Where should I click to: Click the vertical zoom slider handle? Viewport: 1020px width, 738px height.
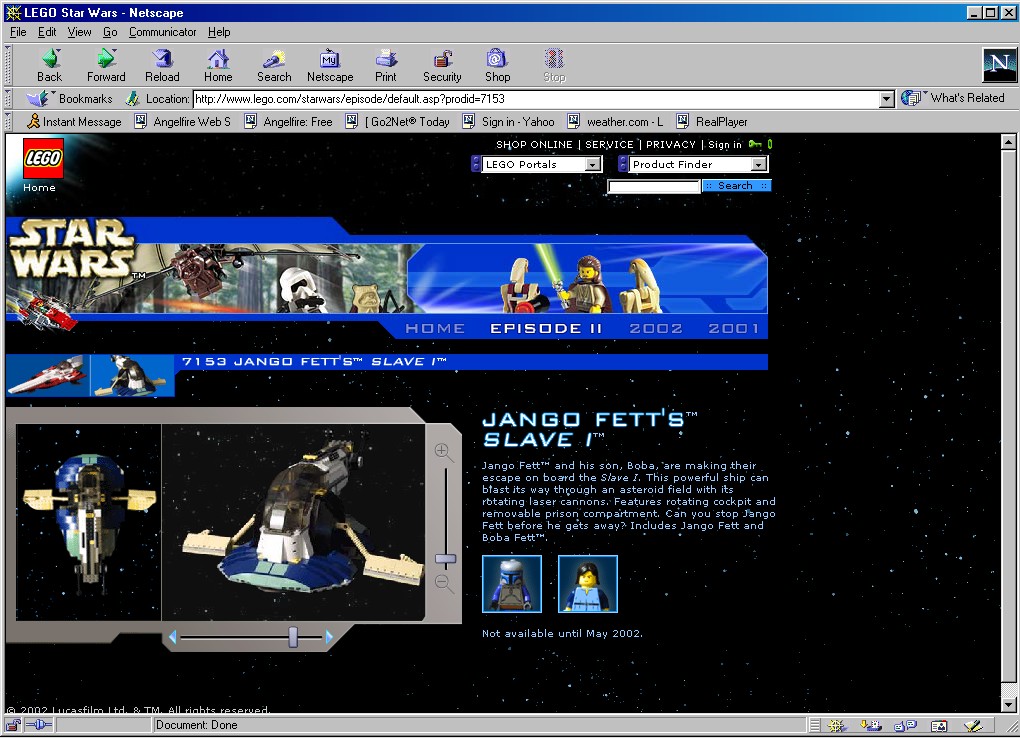click(446, 559)
